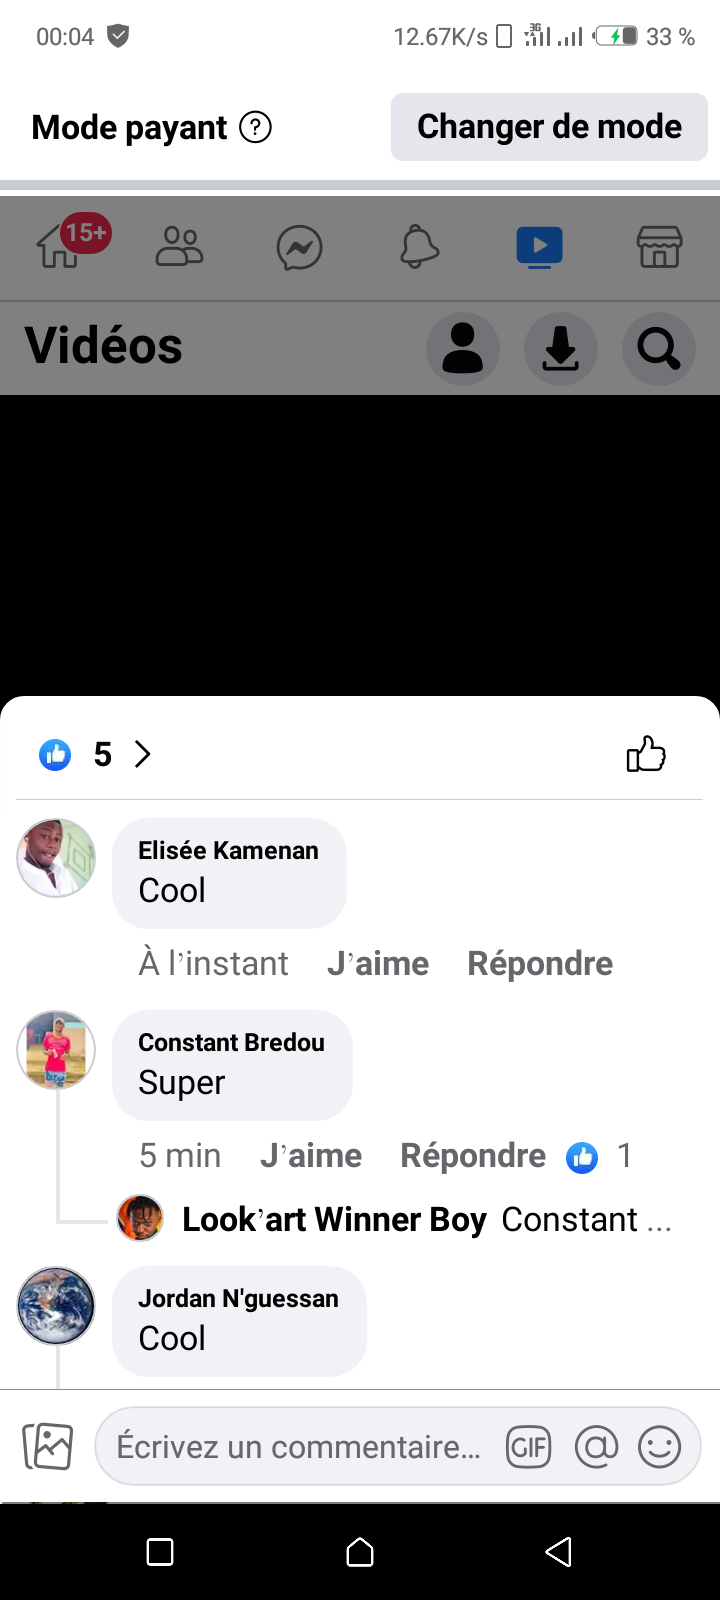Open the notifications bell tab
Image resolution: width=720 pixels, height=1600 pixels.
419,247
